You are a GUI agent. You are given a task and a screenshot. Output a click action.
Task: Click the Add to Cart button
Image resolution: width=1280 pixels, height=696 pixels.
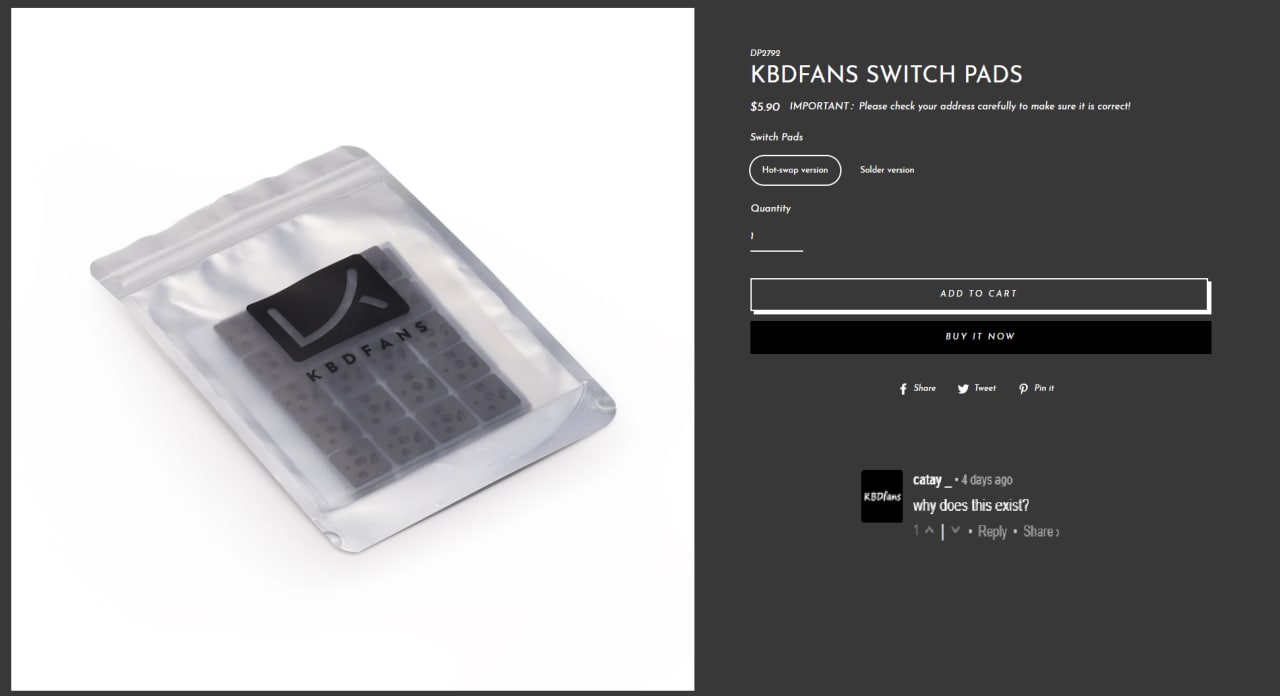(979, 294)
